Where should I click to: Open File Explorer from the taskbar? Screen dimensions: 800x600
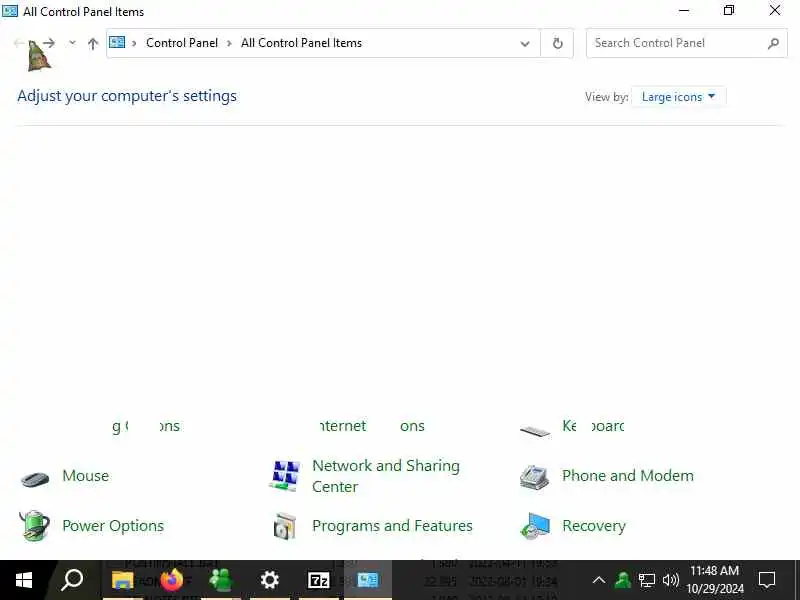tap(122, 580)
